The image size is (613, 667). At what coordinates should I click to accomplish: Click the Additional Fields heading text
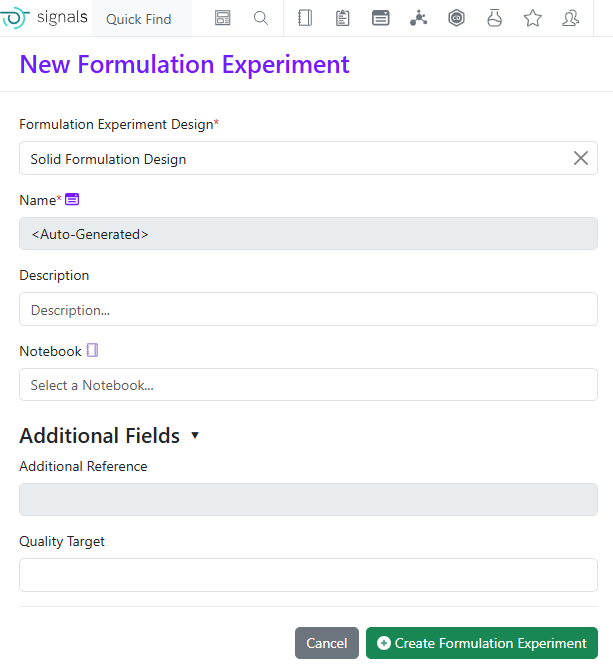100,436
